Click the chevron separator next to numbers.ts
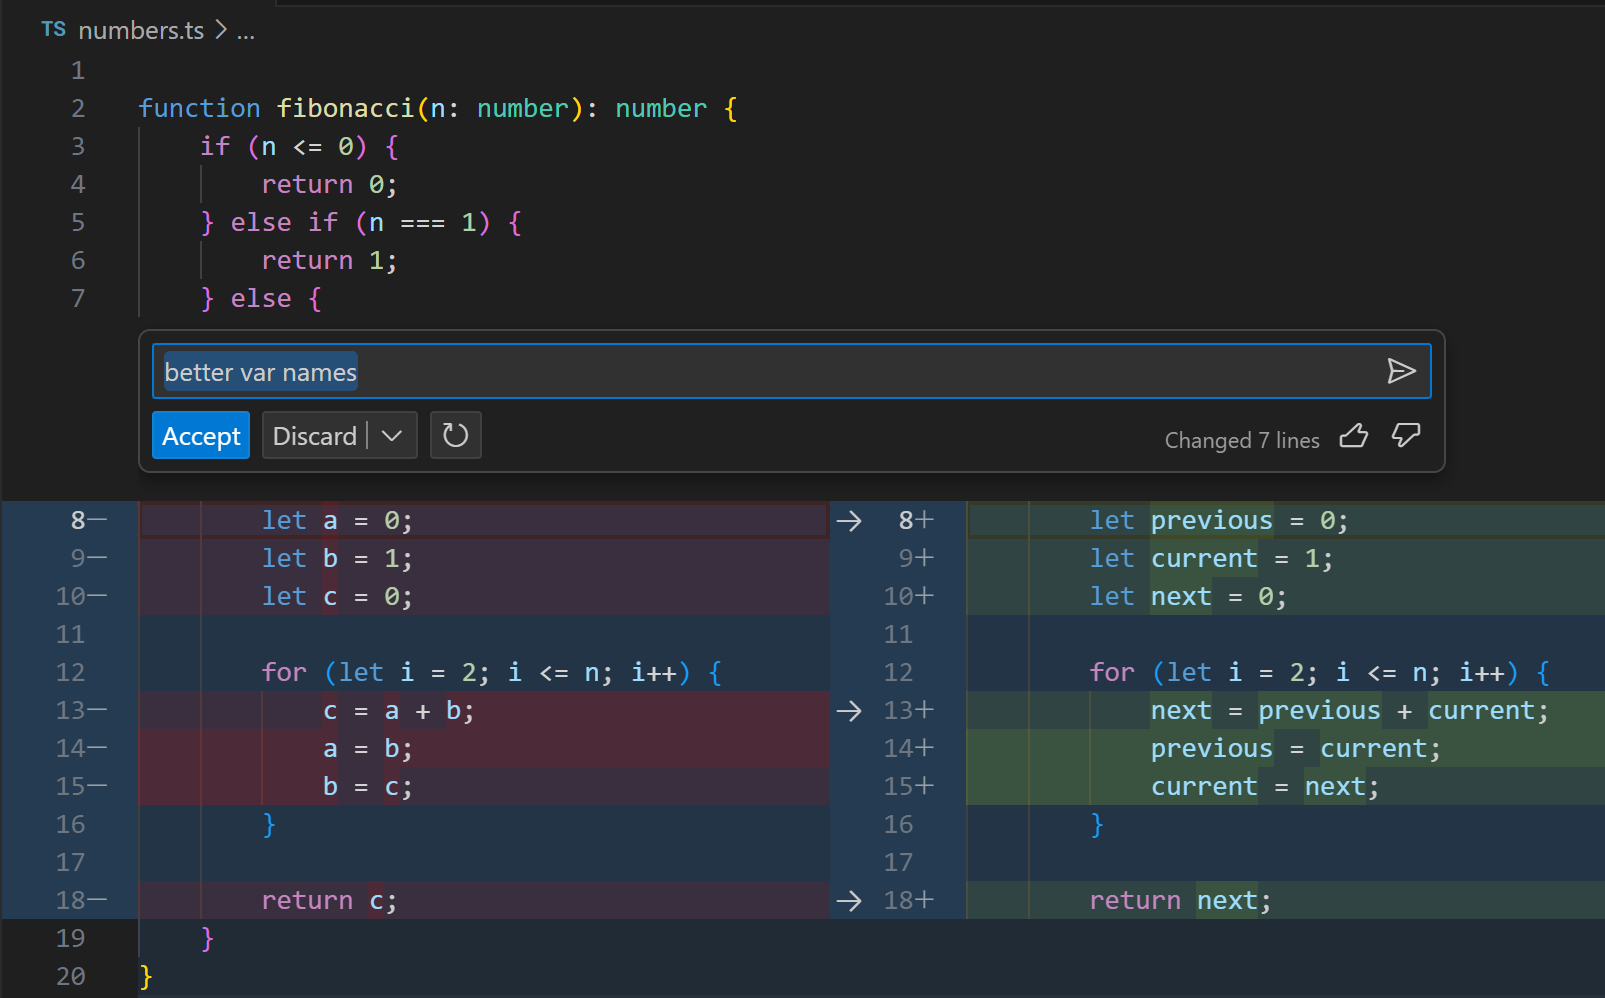This screenshot has height=998, width=1605. point(222,30)
